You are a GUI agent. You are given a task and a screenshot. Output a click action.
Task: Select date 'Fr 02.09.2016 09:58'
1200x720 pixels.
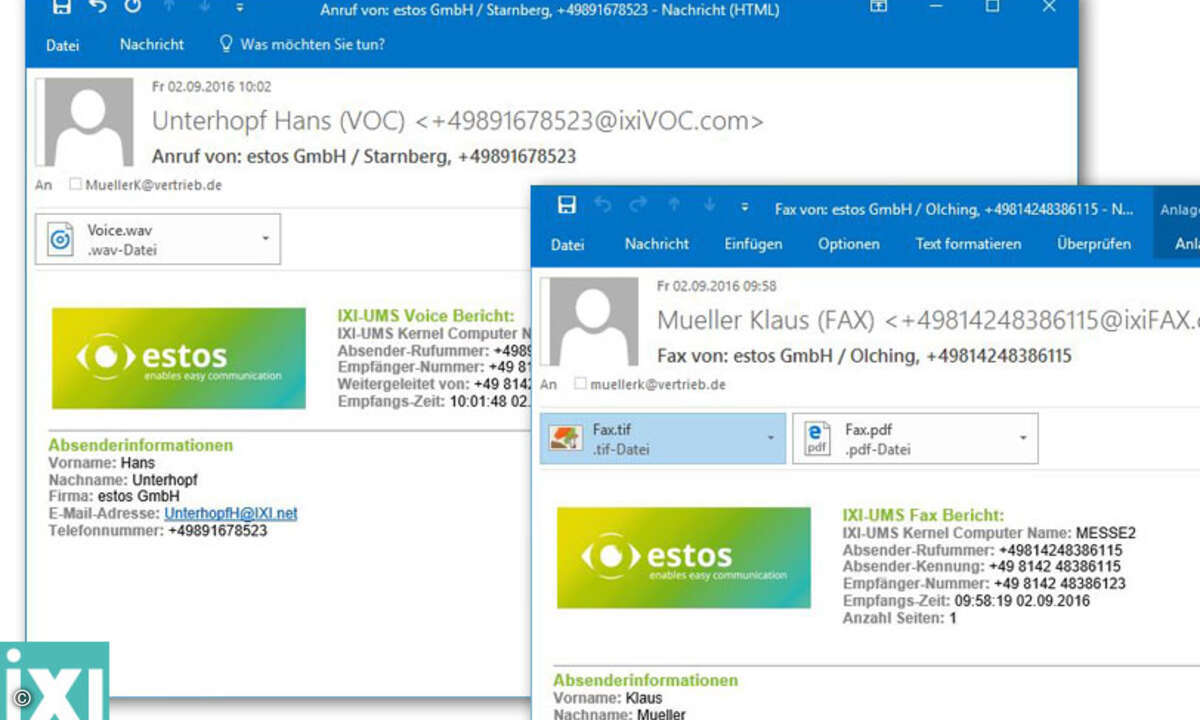pos(716,286)
